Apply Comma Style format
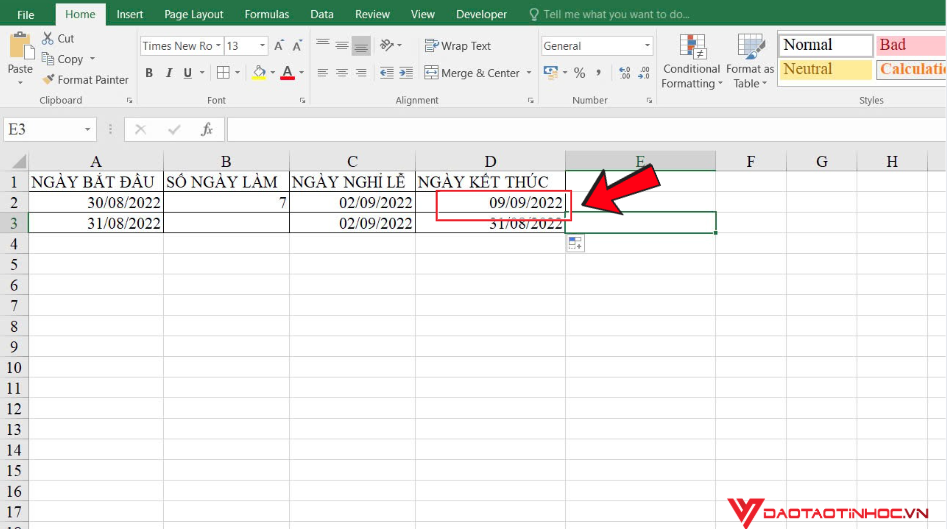The image size is (947, 529). click(x=599, y=73)
